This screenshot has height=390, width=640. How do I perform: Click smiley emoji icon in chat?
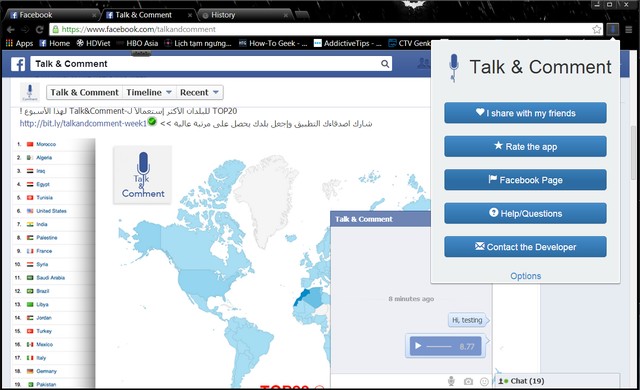point(484,381)
